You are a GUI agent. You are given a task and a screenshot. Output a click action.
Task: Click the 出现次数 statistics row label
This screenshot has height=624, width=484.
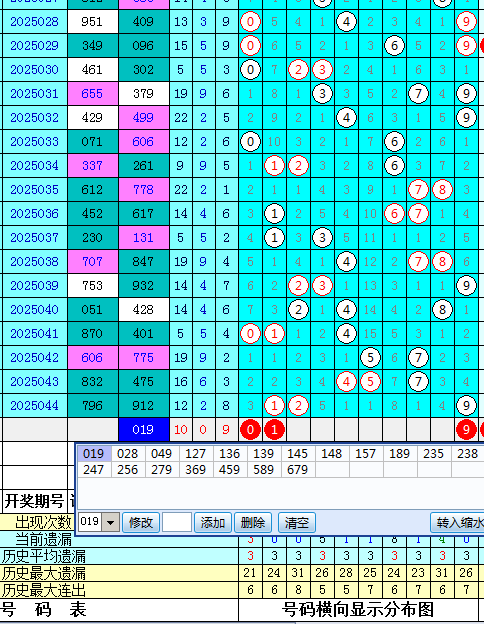tap(43, 522)
